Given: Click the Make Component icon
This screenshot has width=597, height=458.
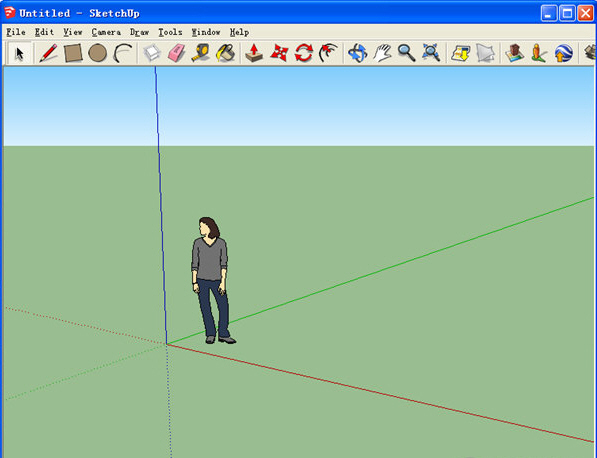Looking at the screenshot, I should tap(152, 53).
